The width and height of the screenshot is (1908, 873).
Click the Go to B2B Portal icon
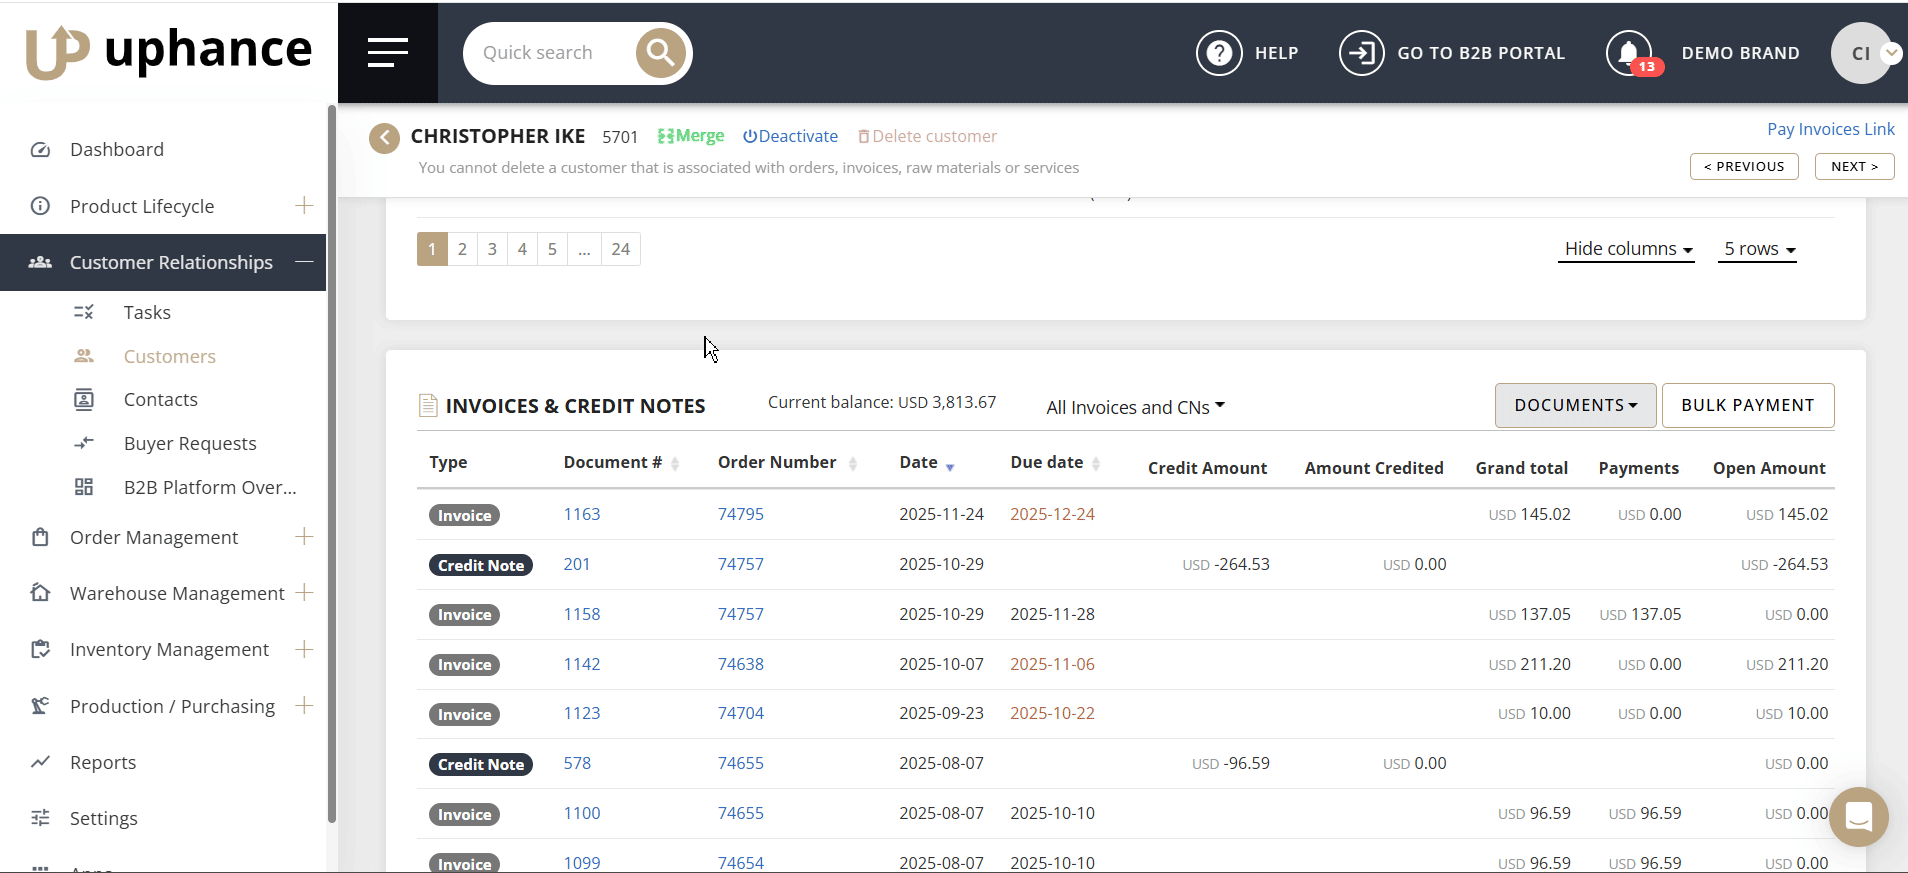(1361, 53)
